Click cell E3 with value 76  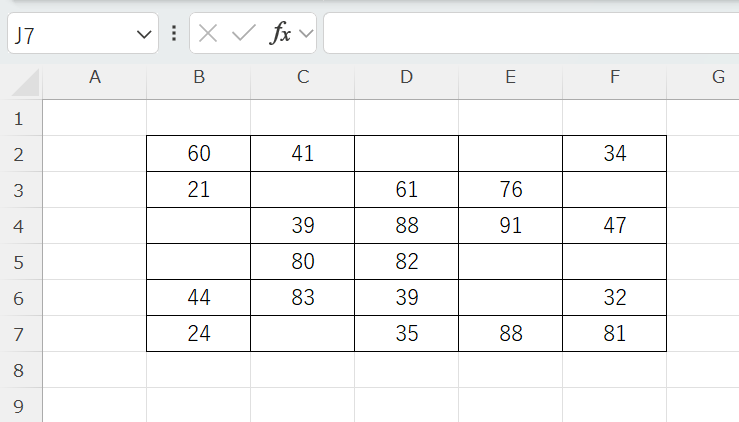[x=510, y=190]
